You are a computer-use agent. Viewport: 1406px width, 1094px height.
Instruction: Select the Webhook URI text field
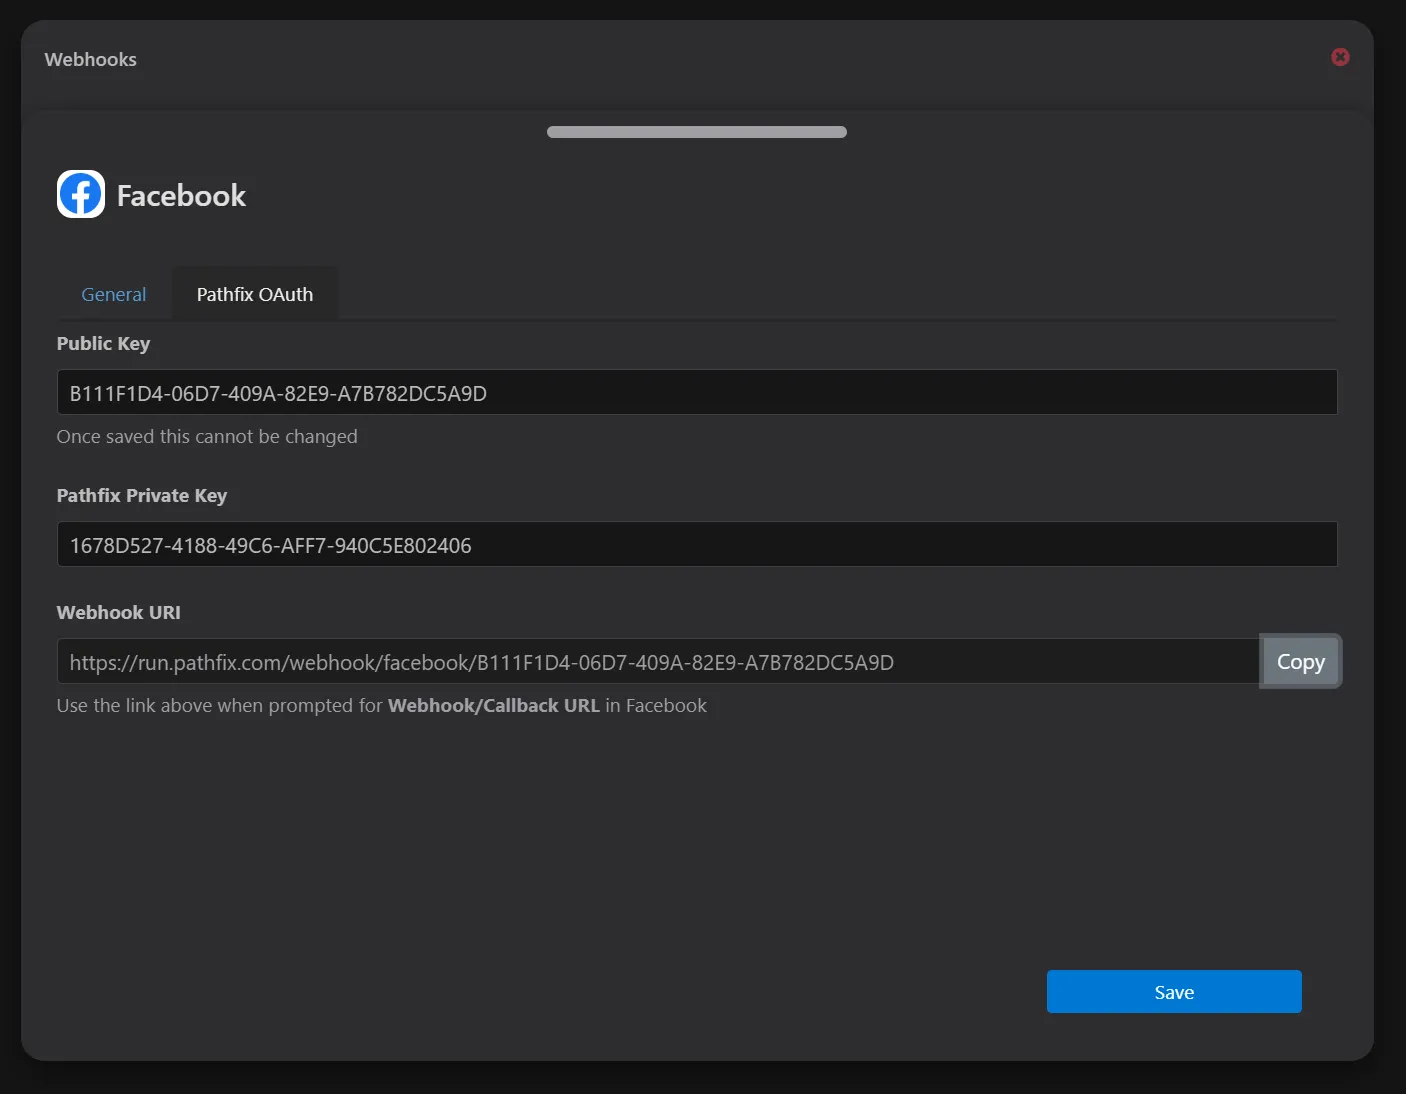pos(658,661)
